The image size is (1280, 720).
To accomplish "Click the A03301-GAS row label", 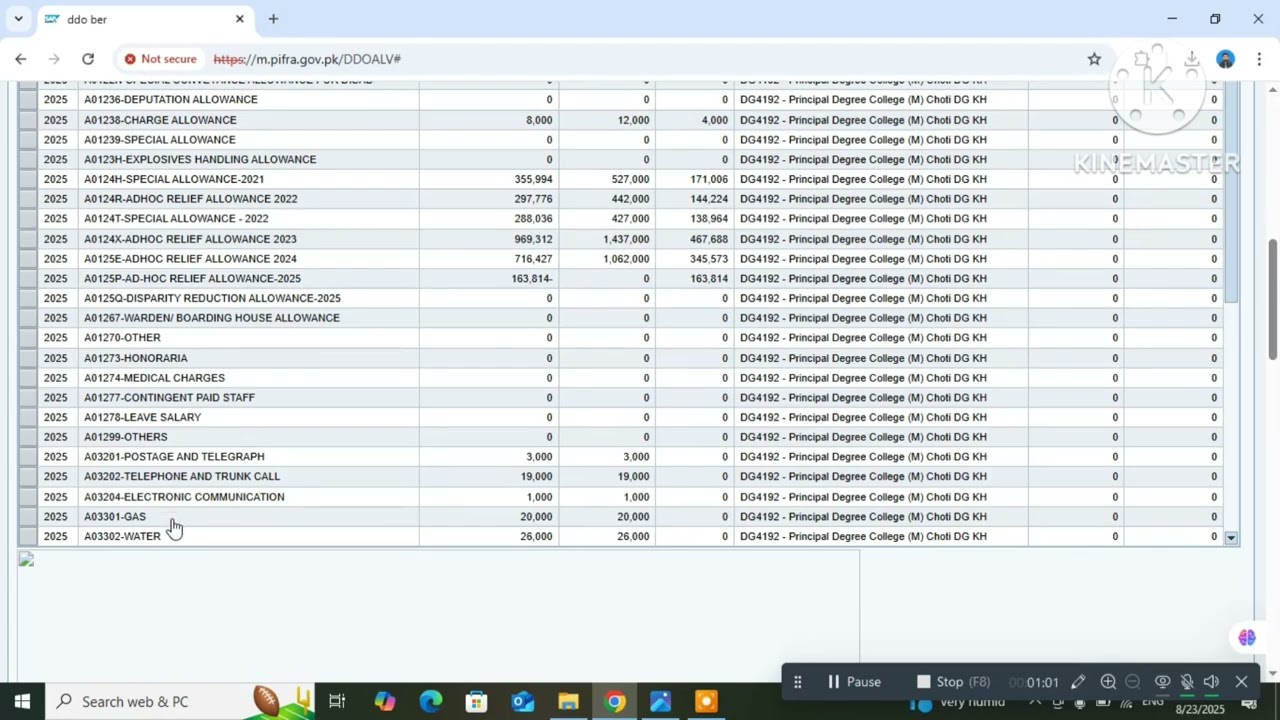I will 115,517.
